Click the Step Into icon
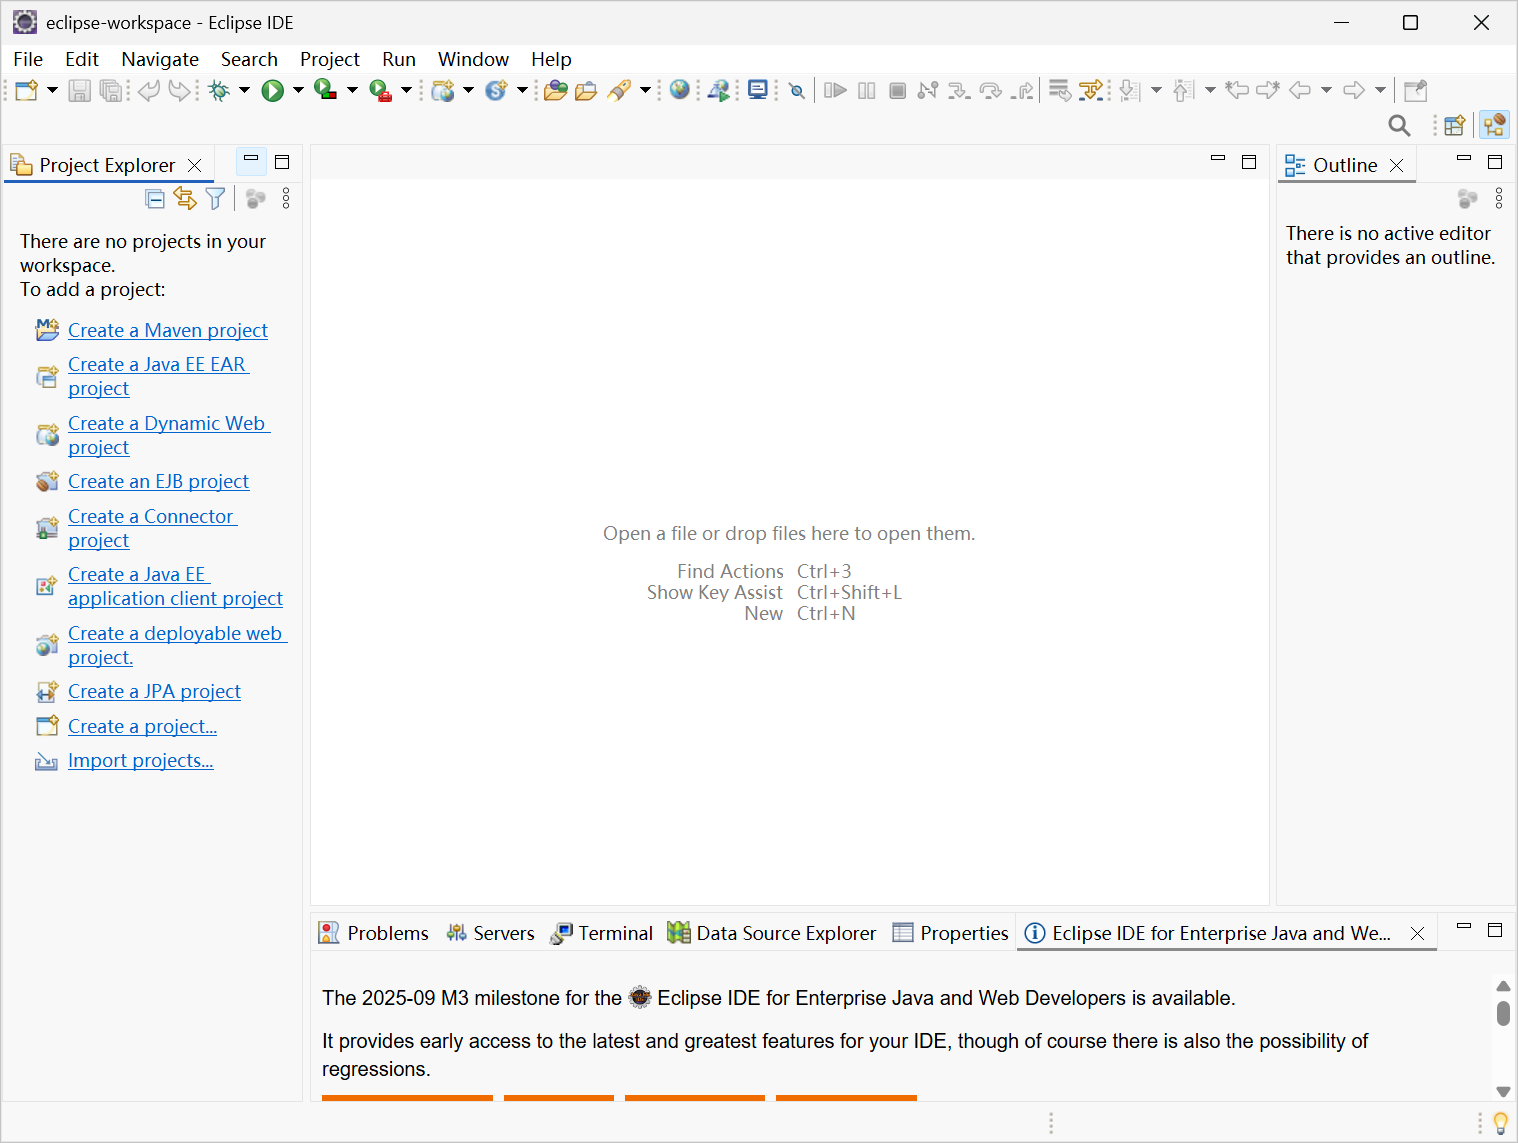Screen dimensions: 1518x1143 [959, 91]
